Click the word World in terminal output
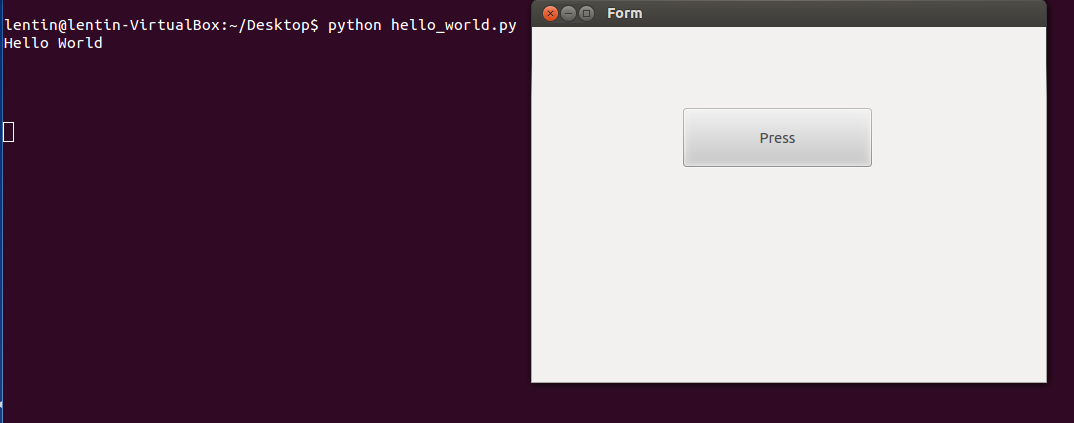Screen dimensions: 1074x423 pyautogui.click(x=80, y=43)
